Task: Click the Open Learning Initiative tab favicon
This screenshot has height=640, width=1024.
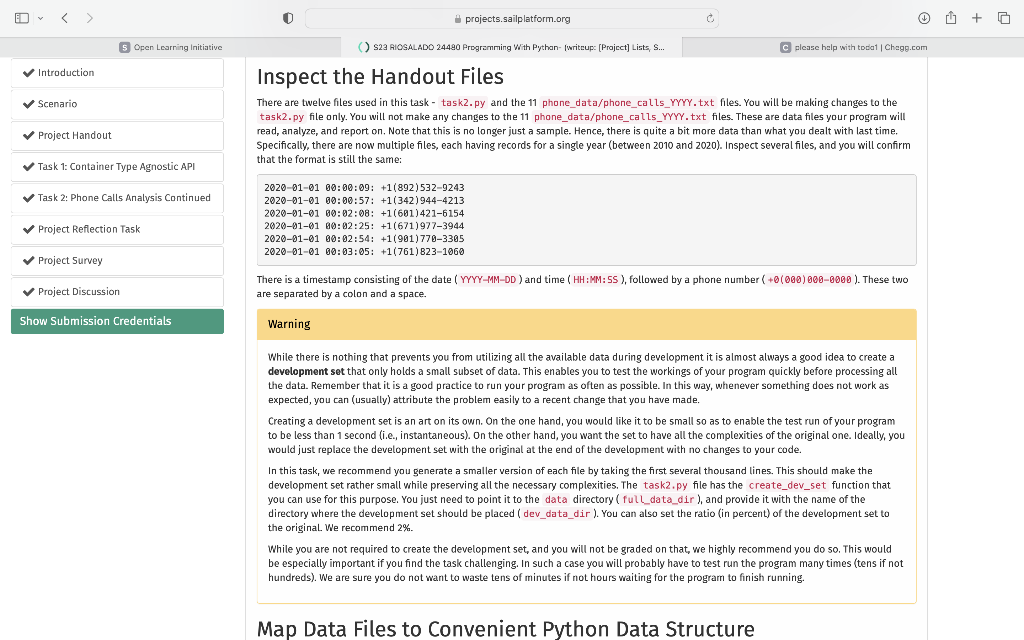Action: (x=124, y=47)
